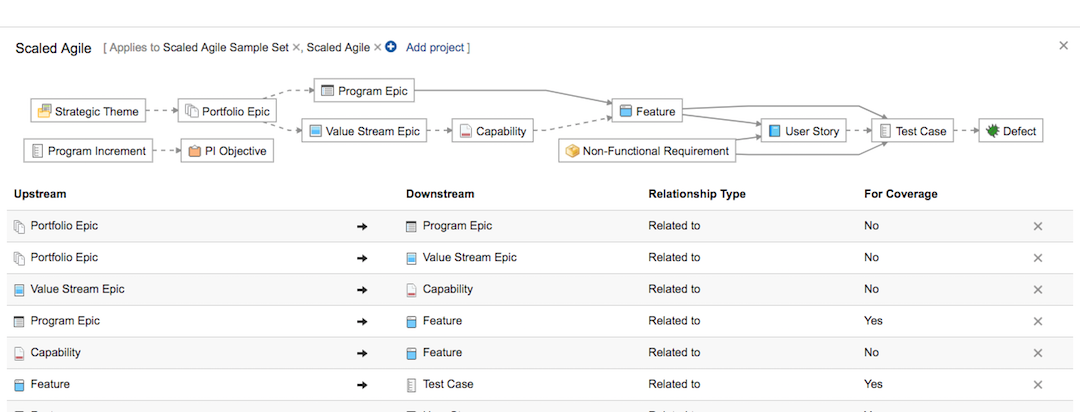
Task: Remove the Scaled Agile project tag
Action: click(x=377, y=48)
